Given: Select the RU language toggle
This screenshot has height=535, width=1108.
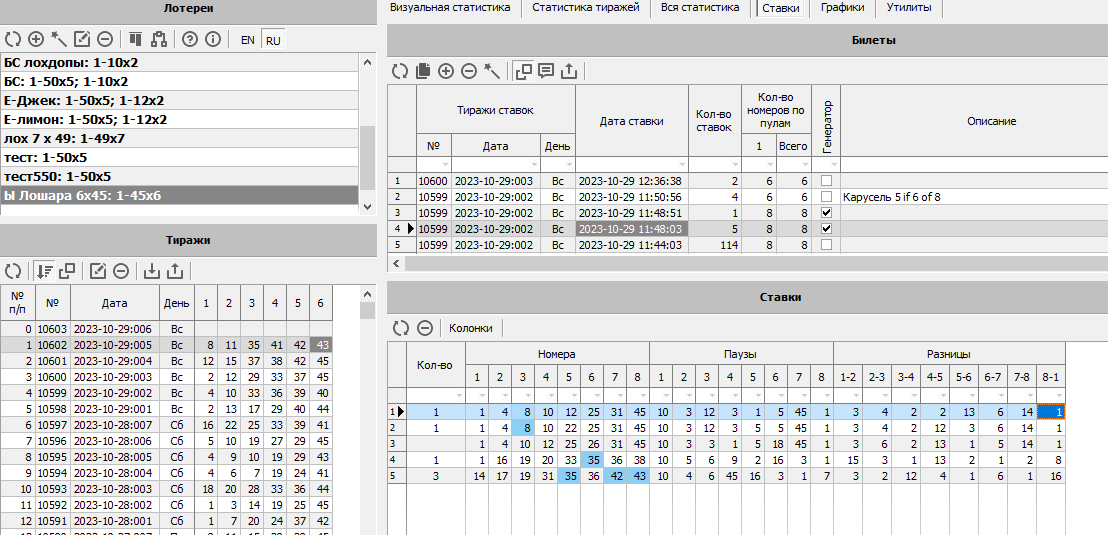Looking at the screenshot, I should click(x=273, y=40).
